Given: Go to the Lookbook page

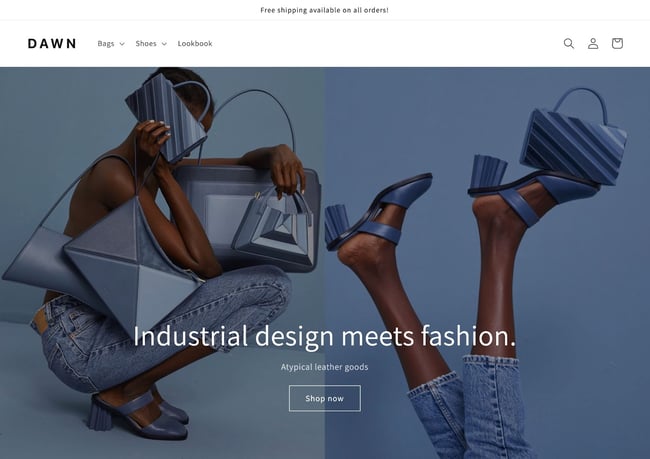Looking at the screenshot, I should (195, 44).
